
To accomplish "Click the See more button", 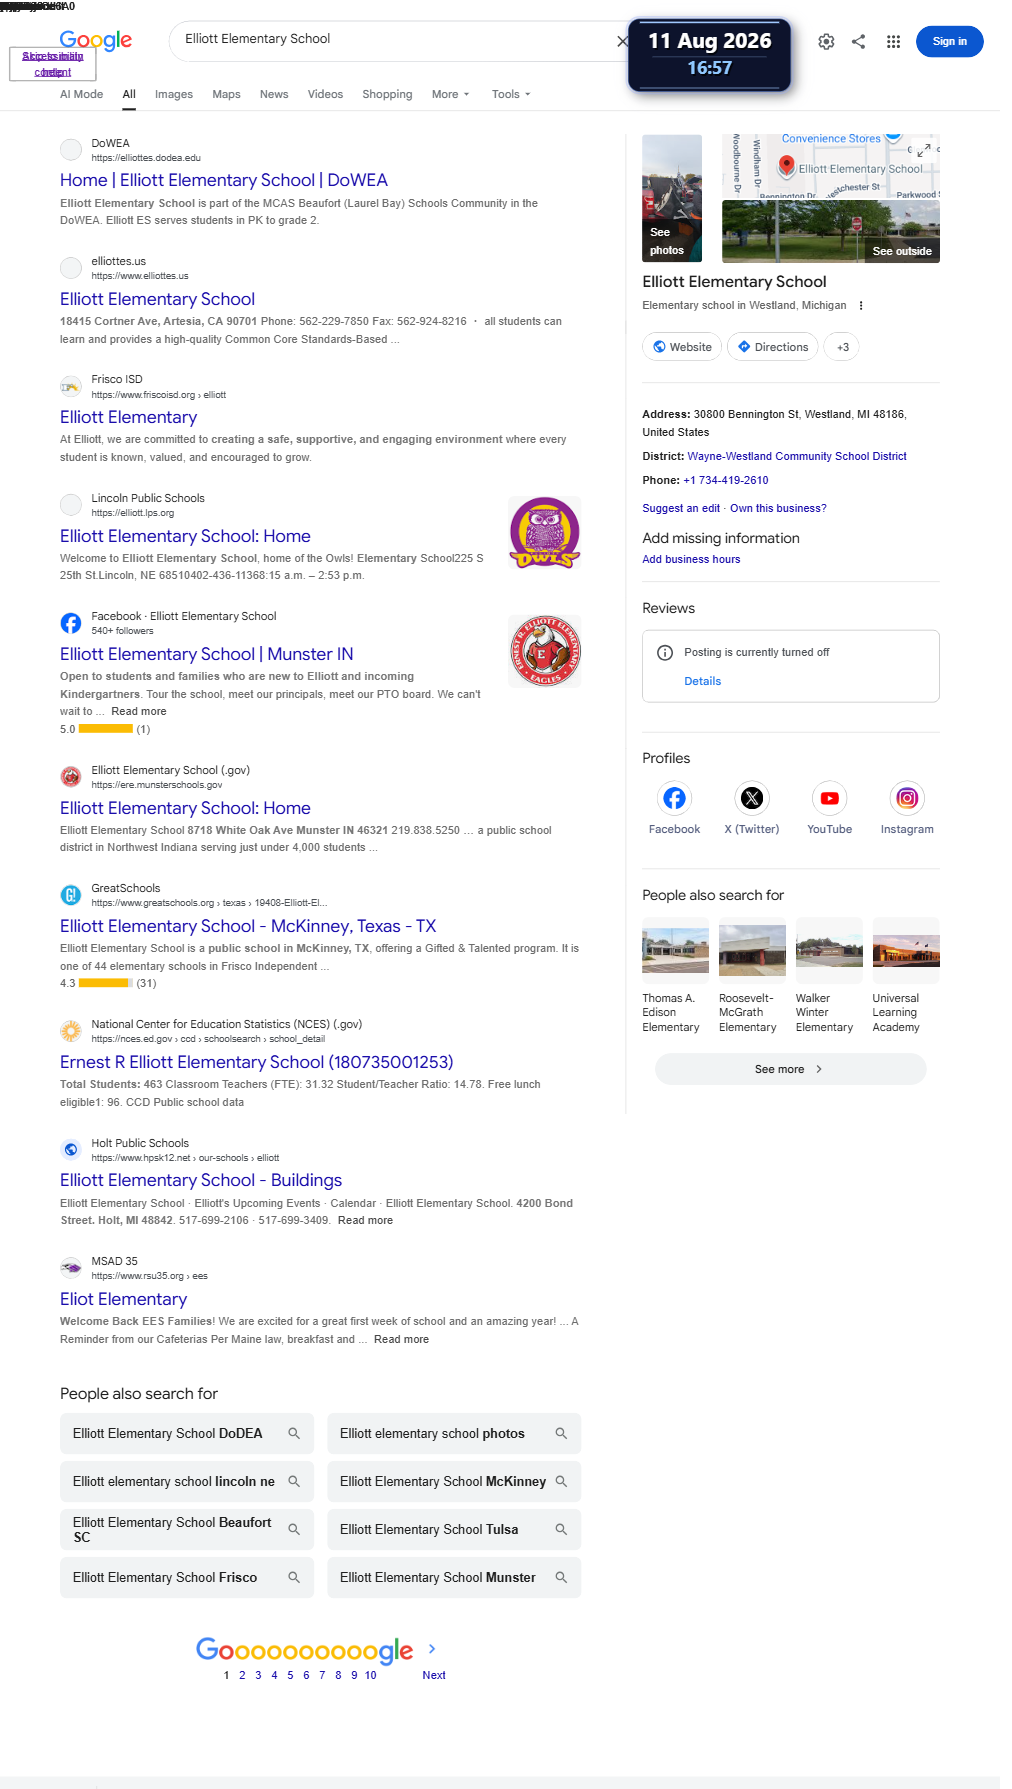I will 790,1069.
